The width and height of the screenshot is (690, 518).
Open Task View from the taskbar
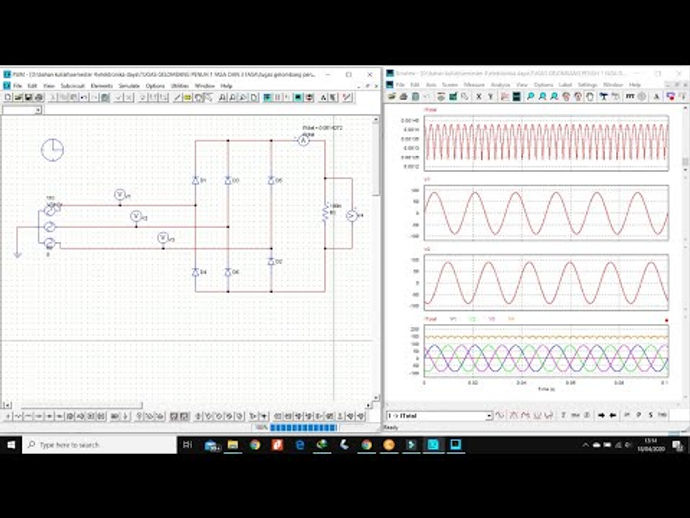tap(187, 445)
